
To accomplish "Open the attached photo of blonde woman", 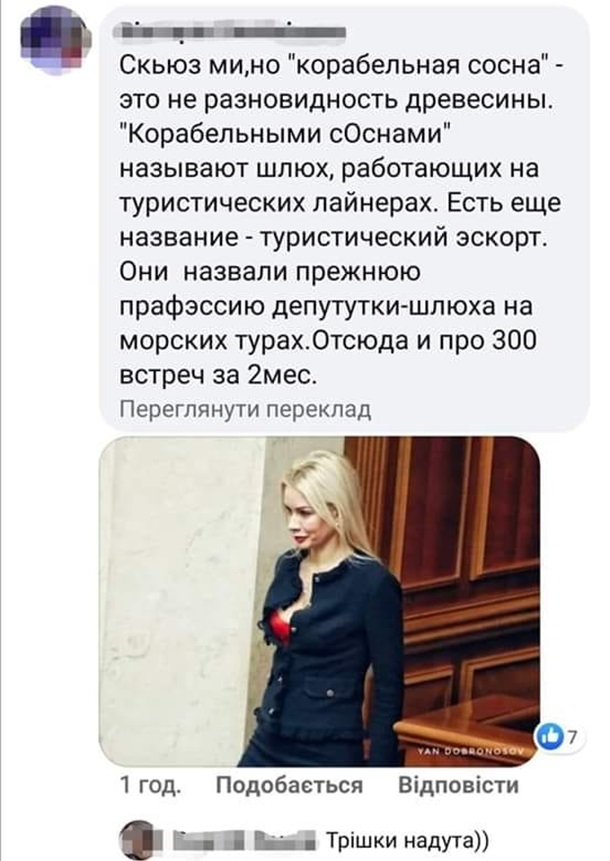I will 320,601.
